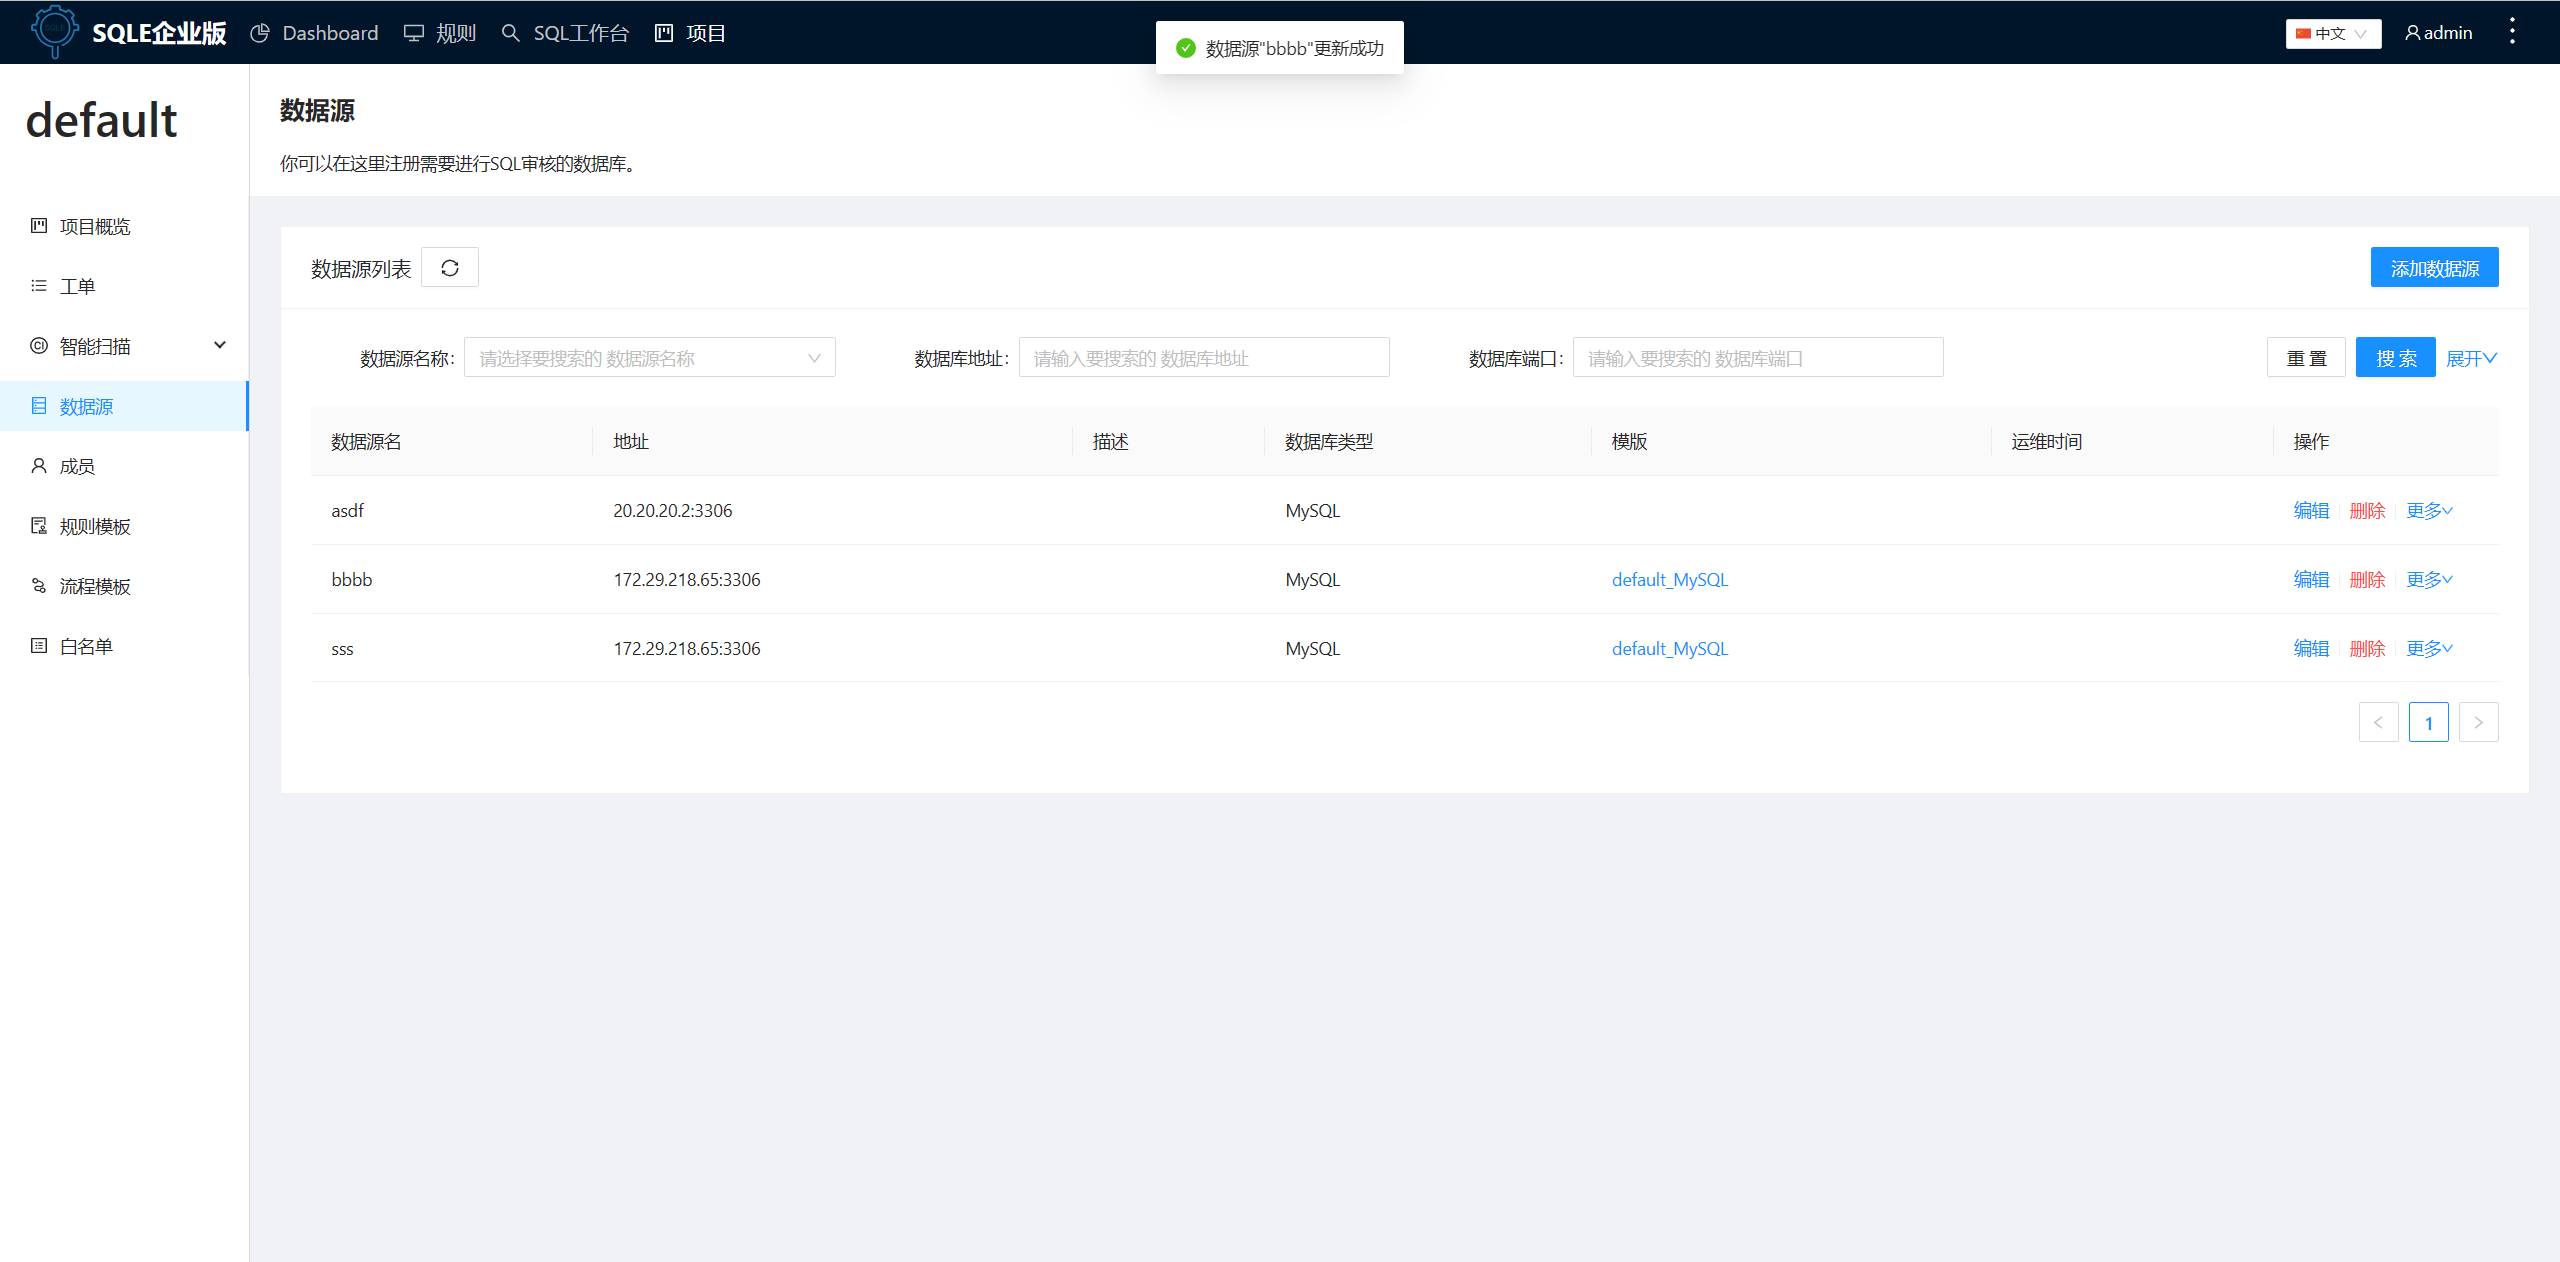The height and width of the screenshot is (1262, 2560).
Task: Focus the 数据库地址 search field
Action: (x=1203, y=357)
